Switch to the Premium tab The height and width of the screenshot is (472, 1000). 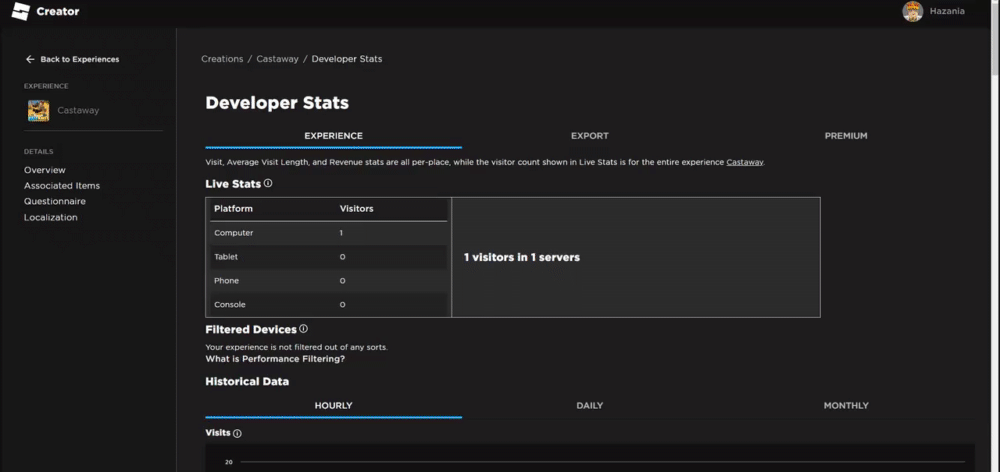(x=846, y=136)
